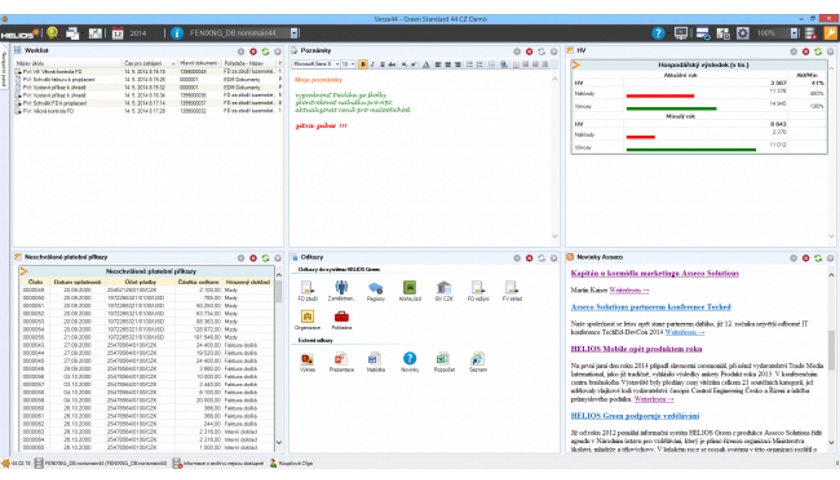Click the text color icon in Poznámky toolbar
The width and height of the screenshot is (840, 480).
(x=426, y=64)
